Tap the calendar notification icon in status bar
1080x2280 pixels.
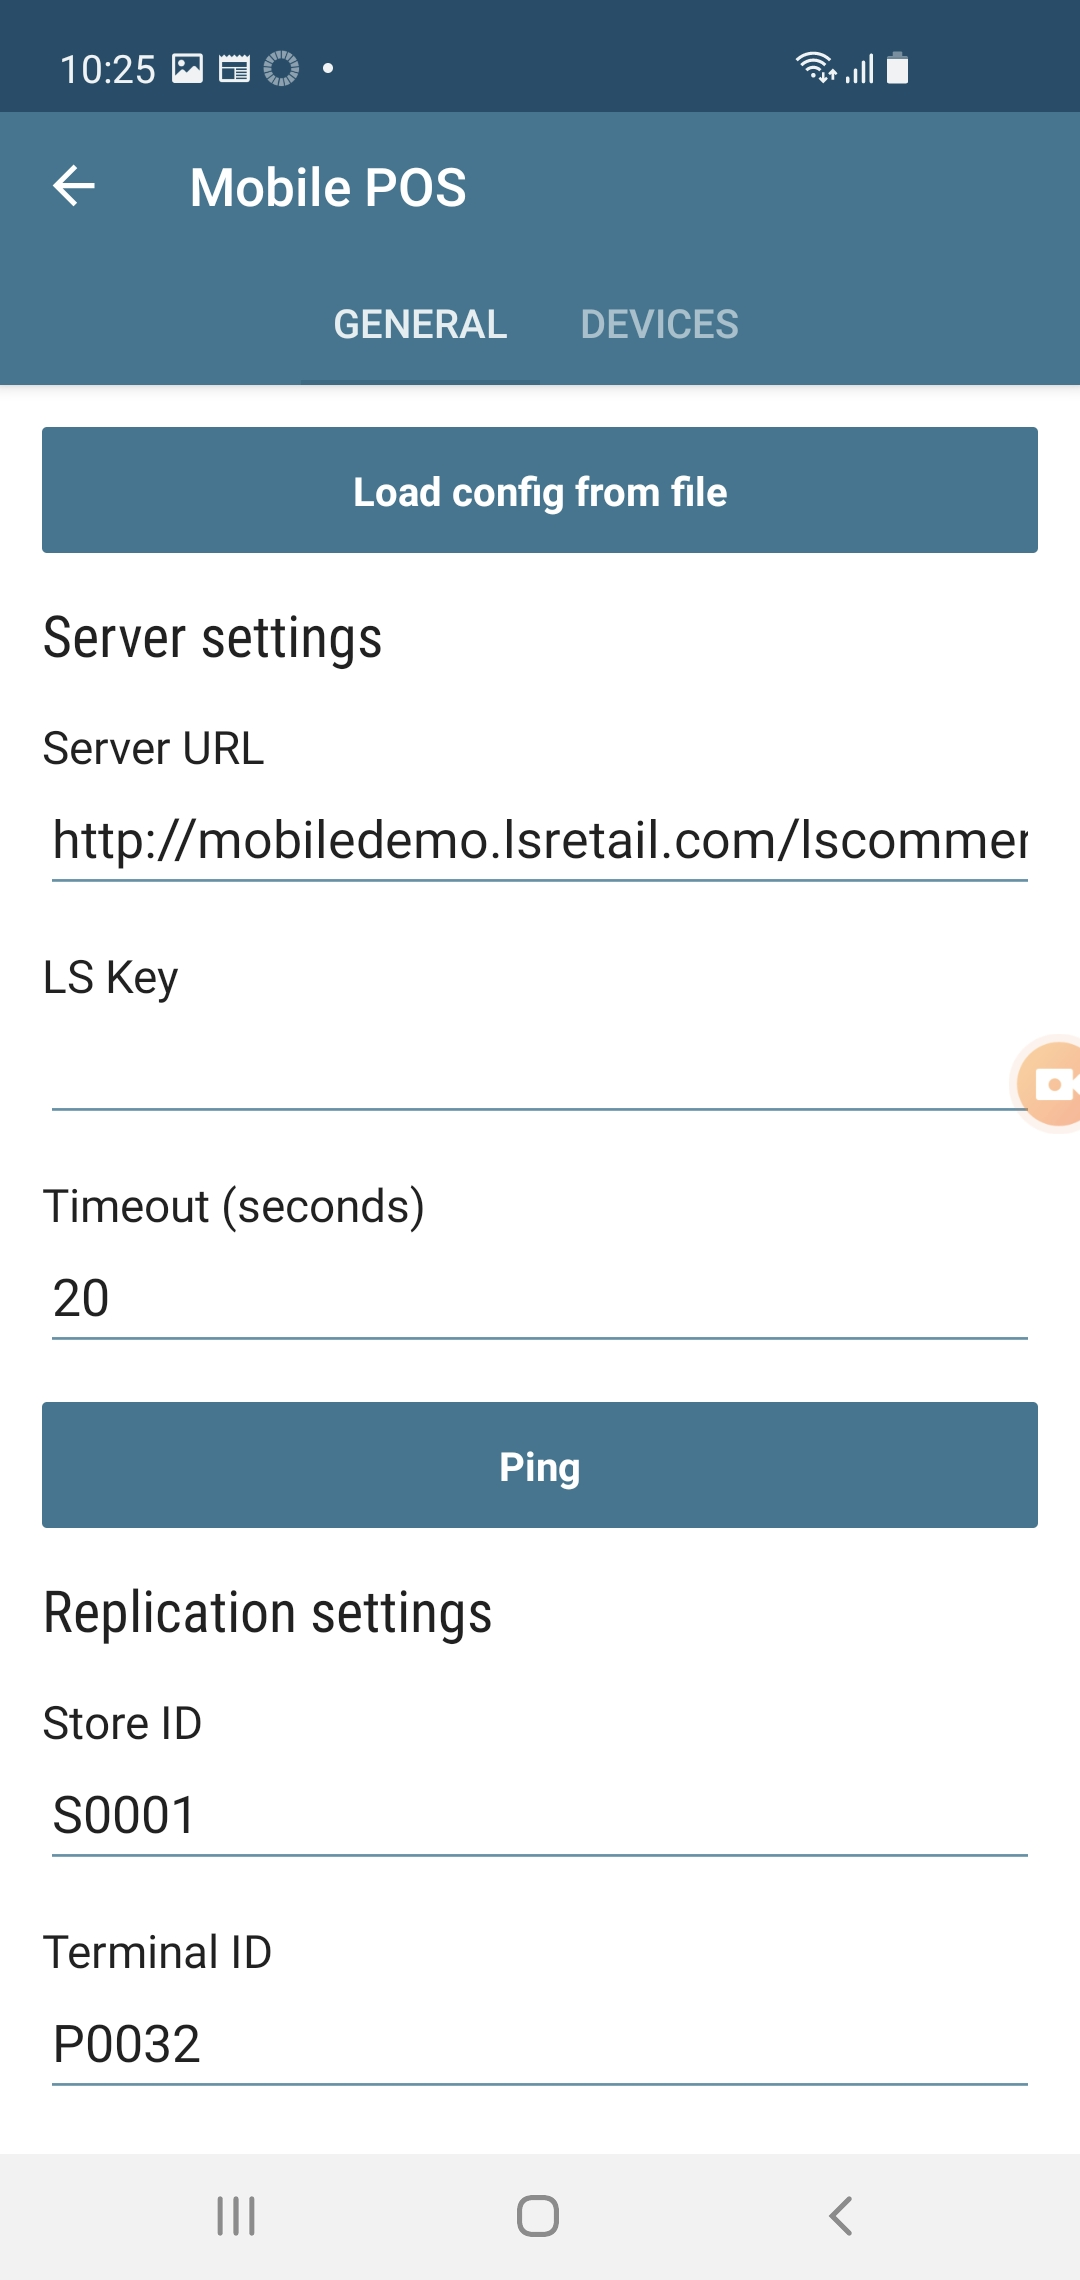click(234, 69)
